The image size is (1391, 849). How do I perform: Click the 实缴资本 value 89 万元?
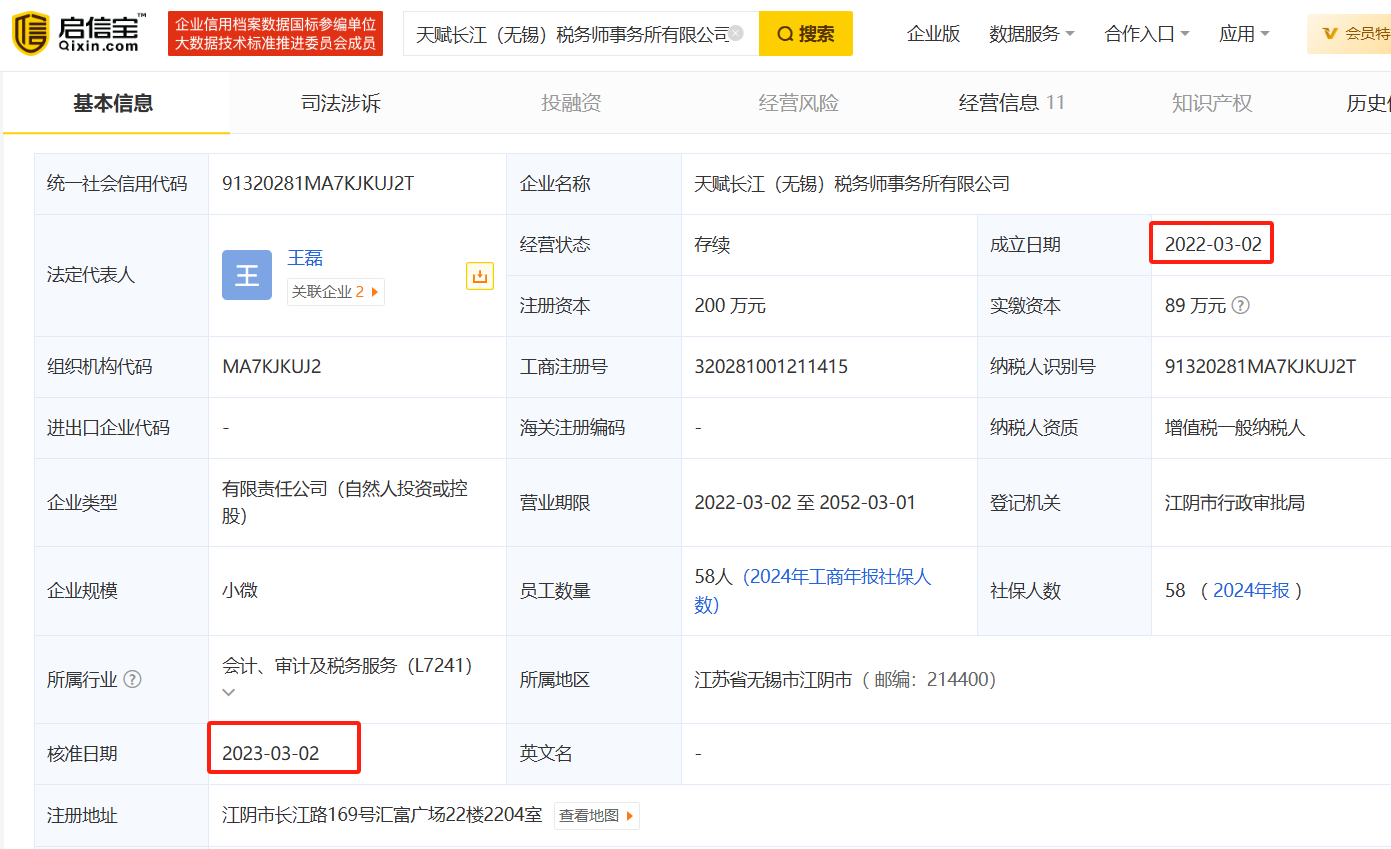pos(1195,306)
